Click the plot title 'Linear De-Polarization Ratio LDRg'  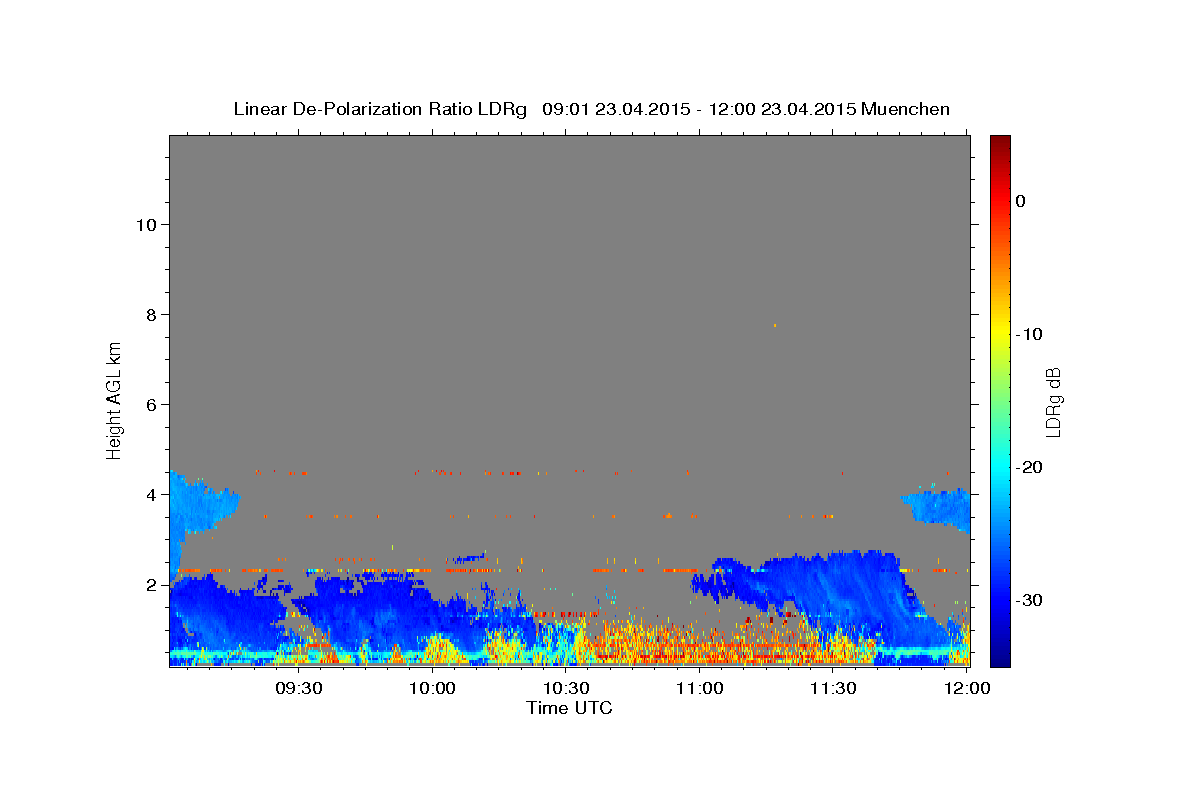380,109
